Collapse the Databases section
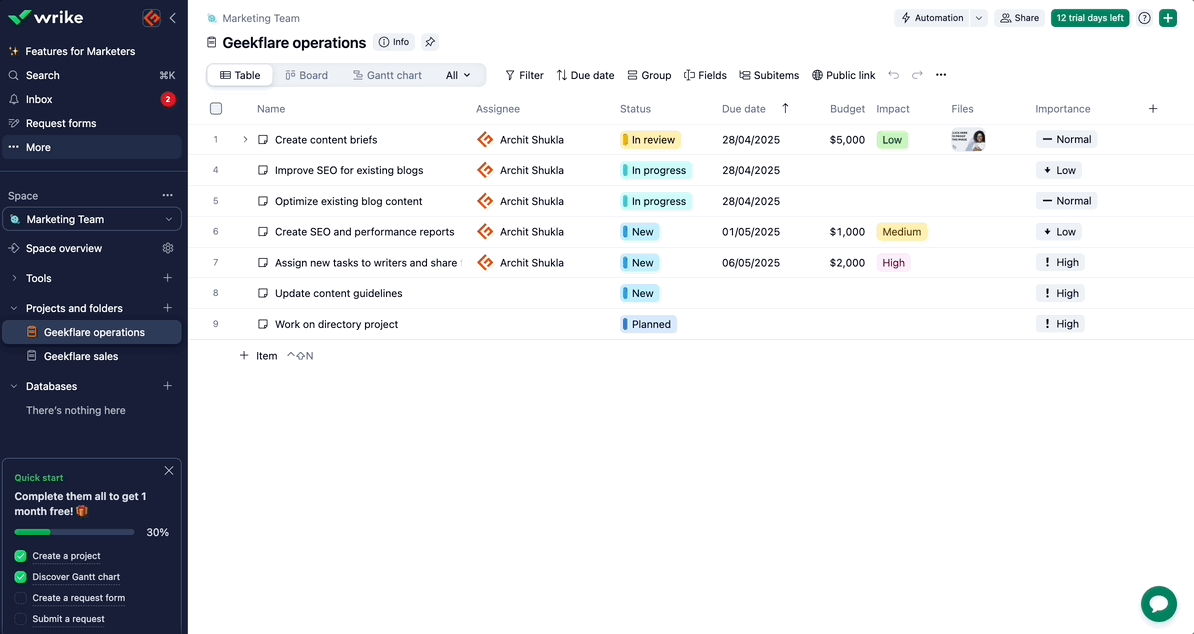Image resolution: width=1194 pixels, height=634 pixels. pyautogui.click(x=14, y=386)
